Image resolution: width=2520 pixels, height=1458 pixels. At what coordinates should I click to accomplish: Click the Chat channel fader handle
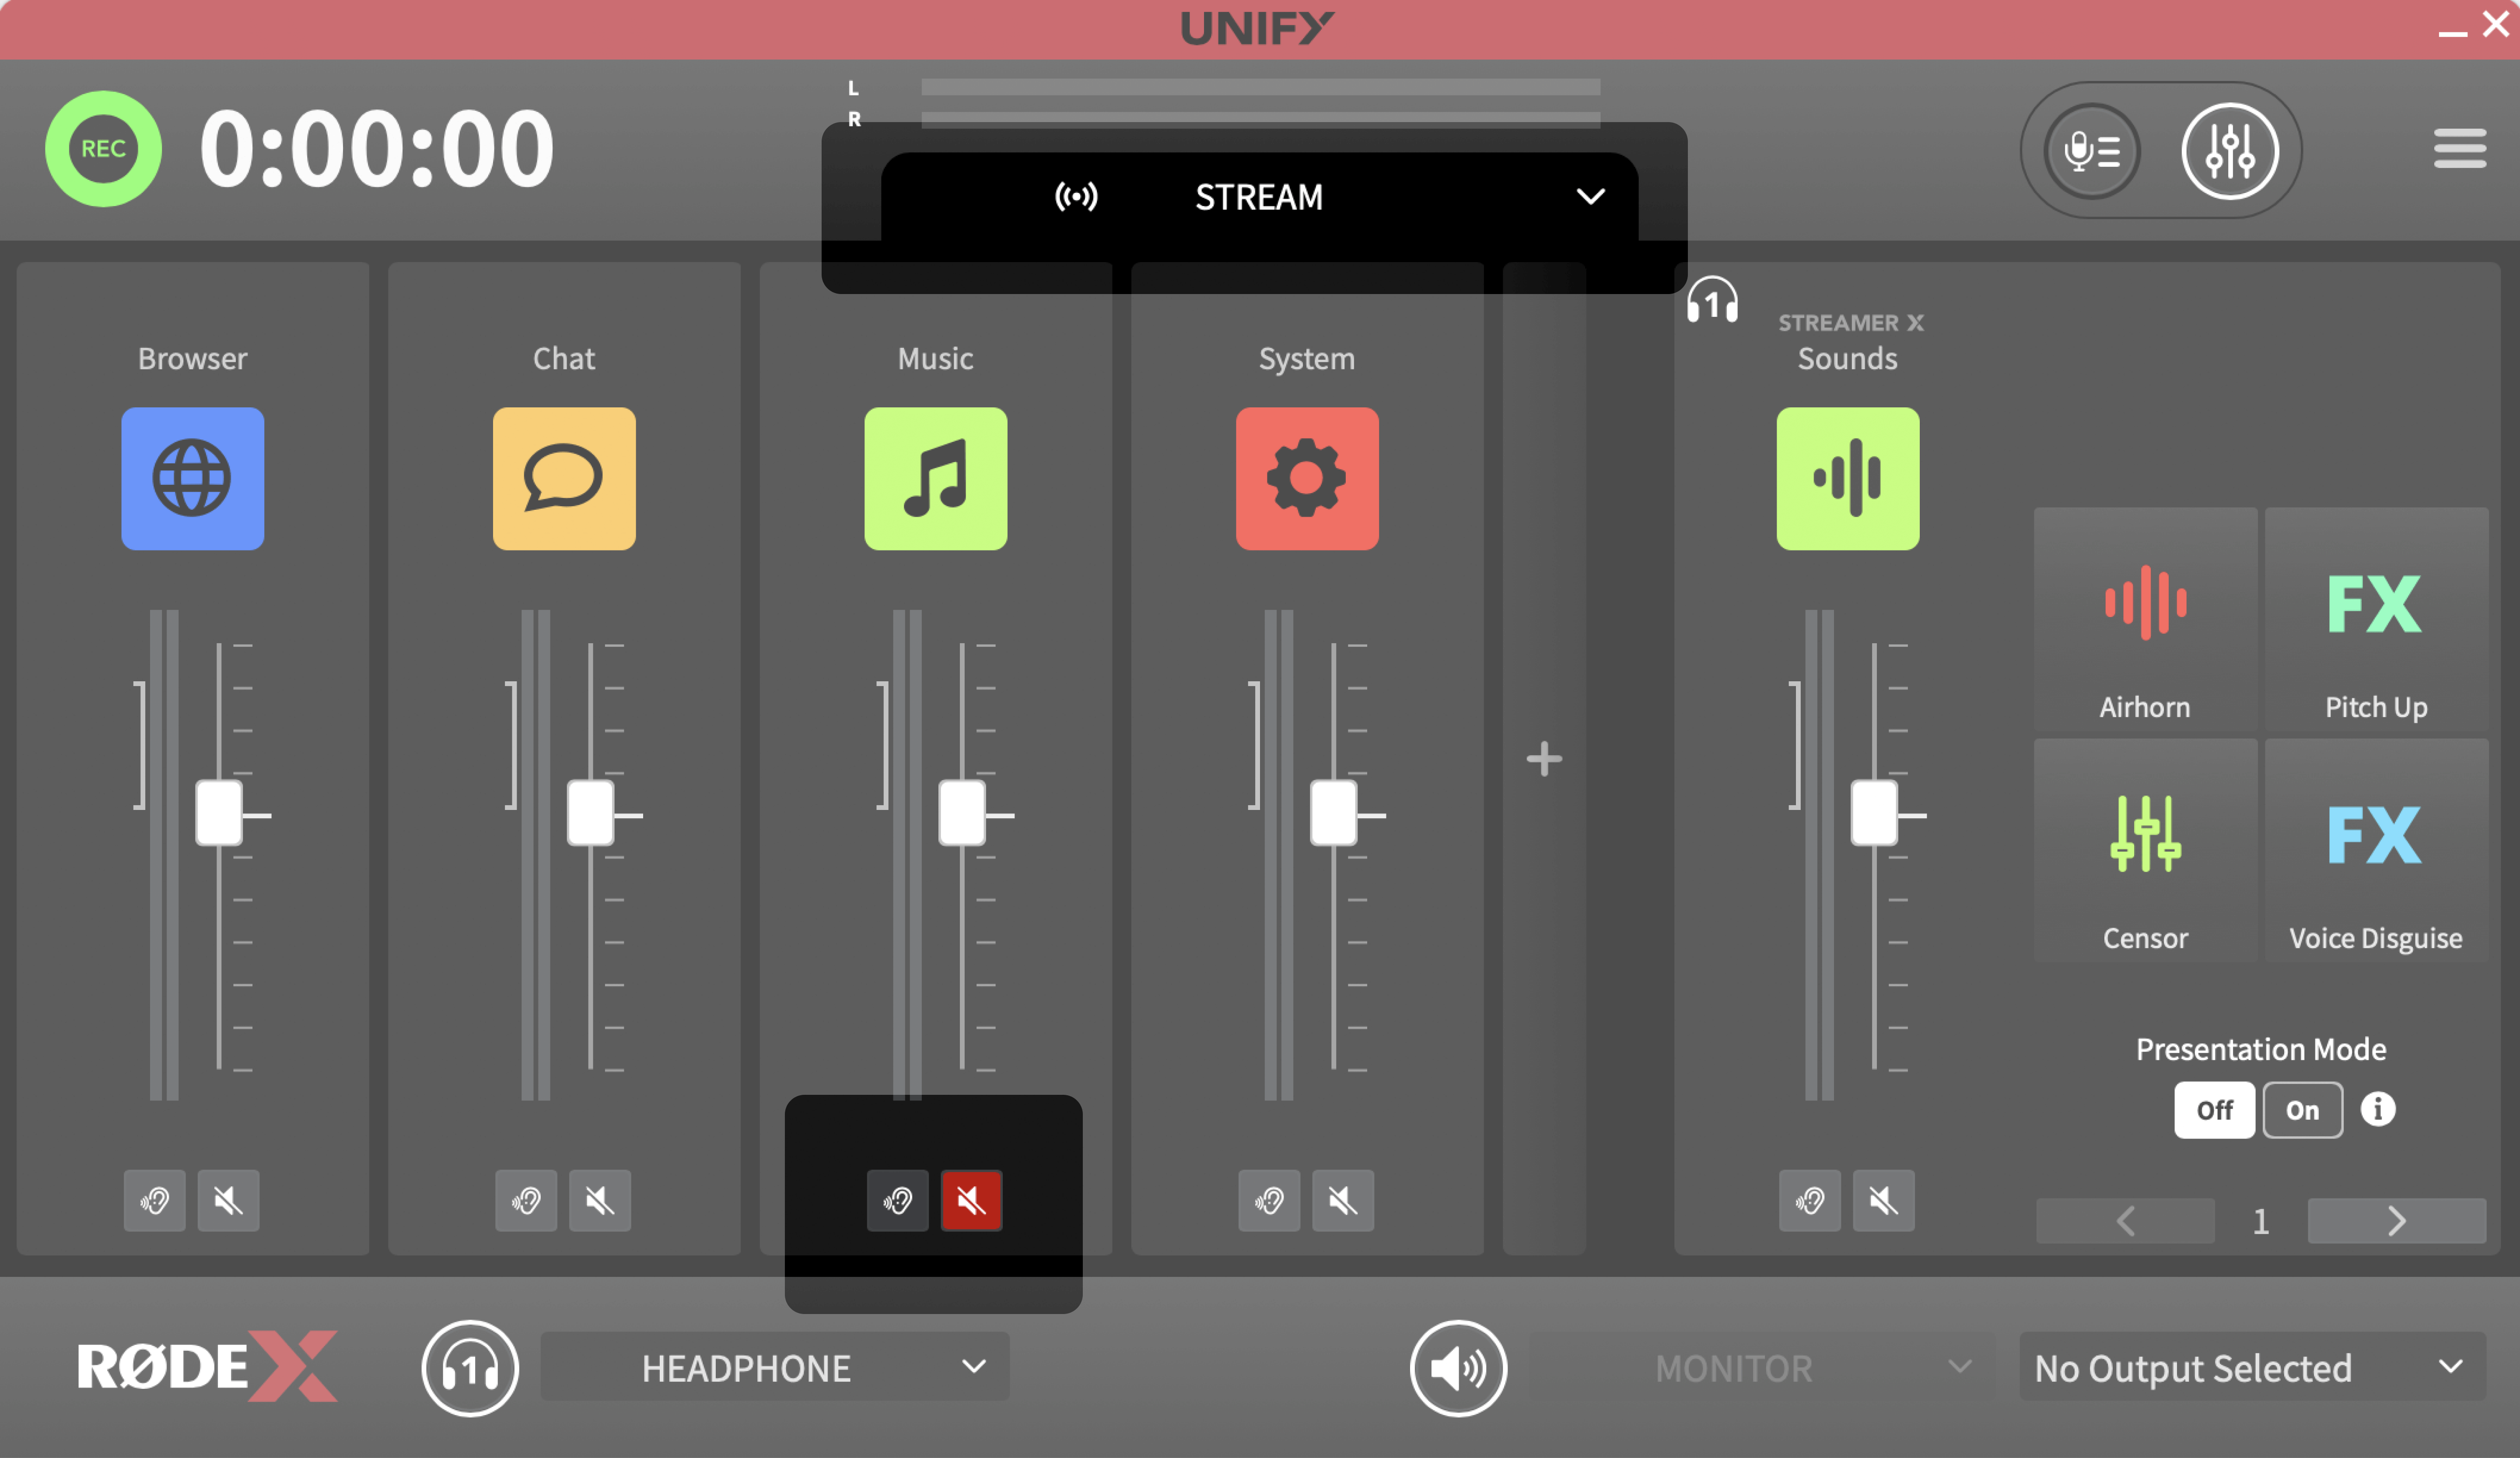(x=590, y=813)
